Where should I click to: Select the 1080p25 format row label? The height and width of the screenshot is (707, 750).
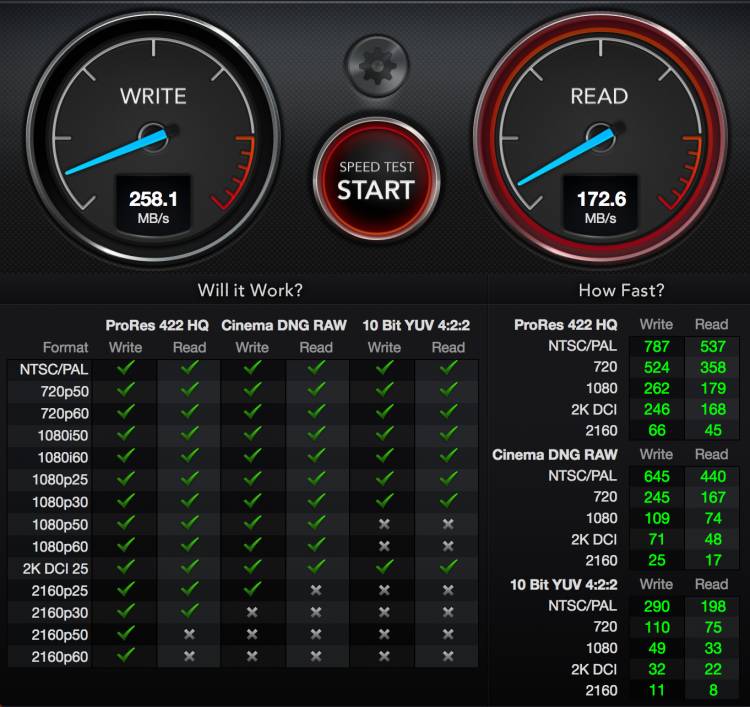click(x=60, y=479)
